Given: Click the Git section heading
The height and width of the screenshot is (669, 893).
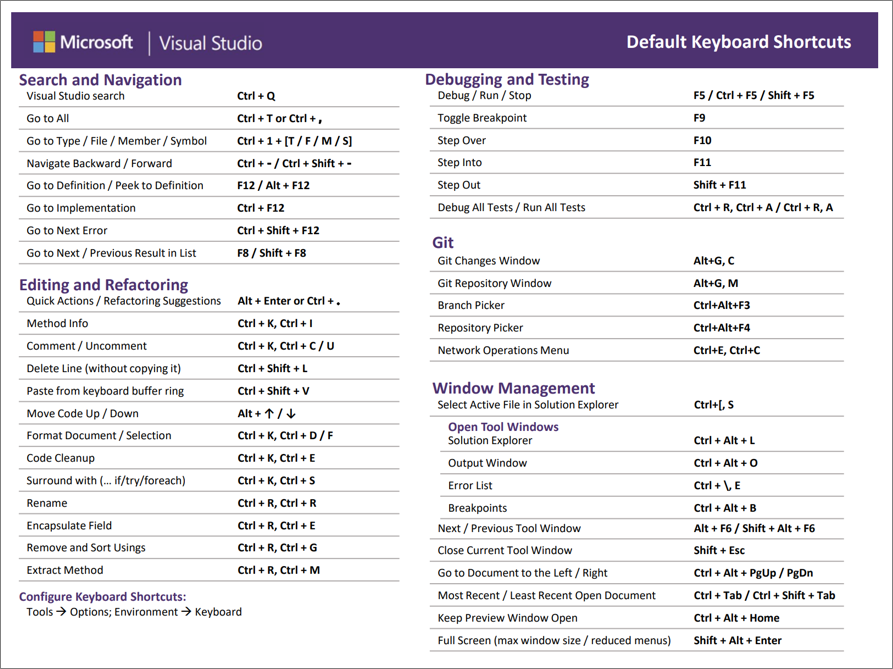Looking at the screenshot, I should [x=441, y=242].
